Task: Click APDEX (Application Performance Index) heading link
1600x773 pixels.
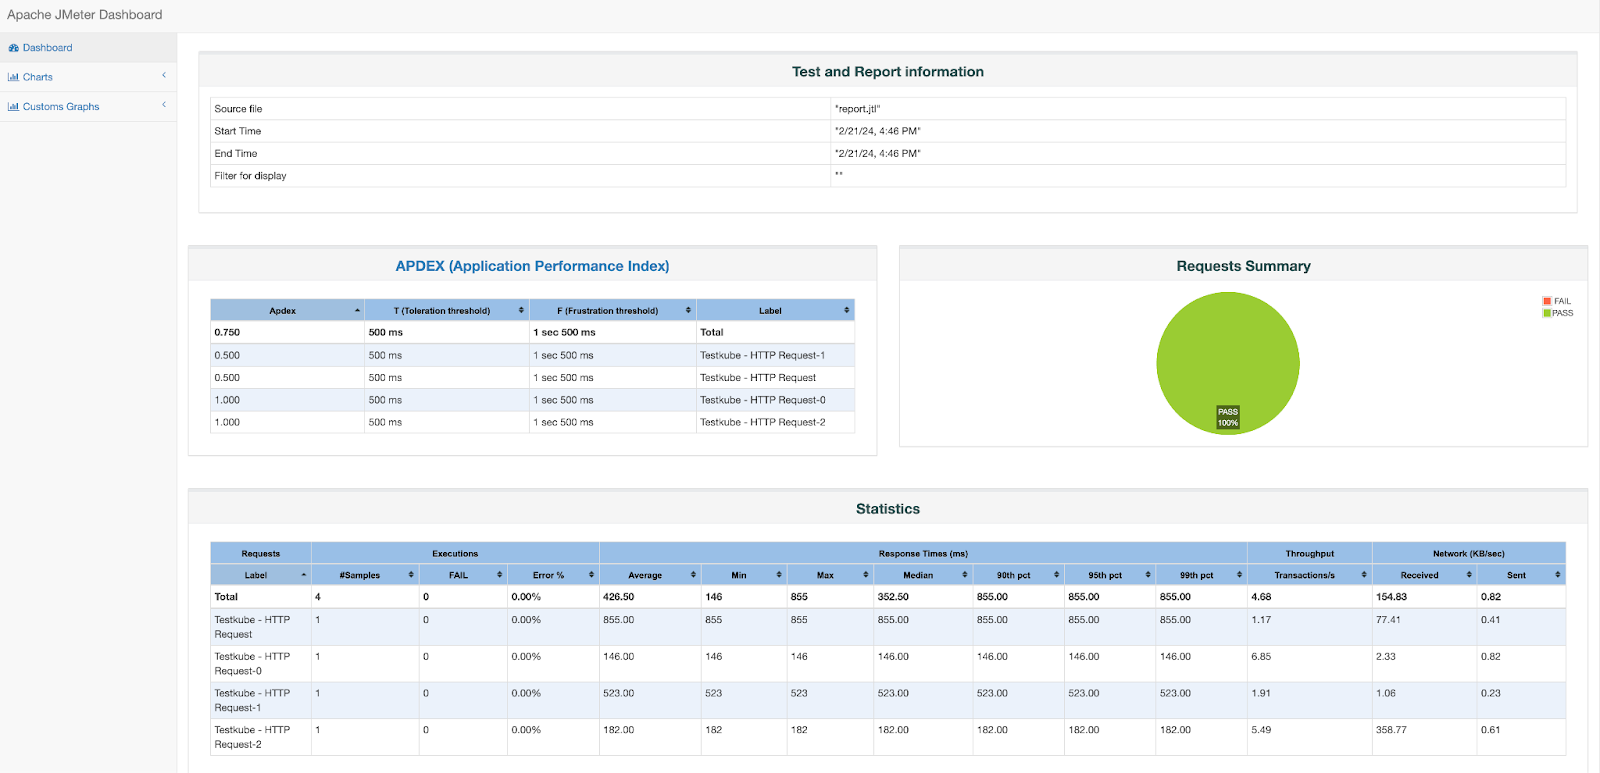Action: 532,266
